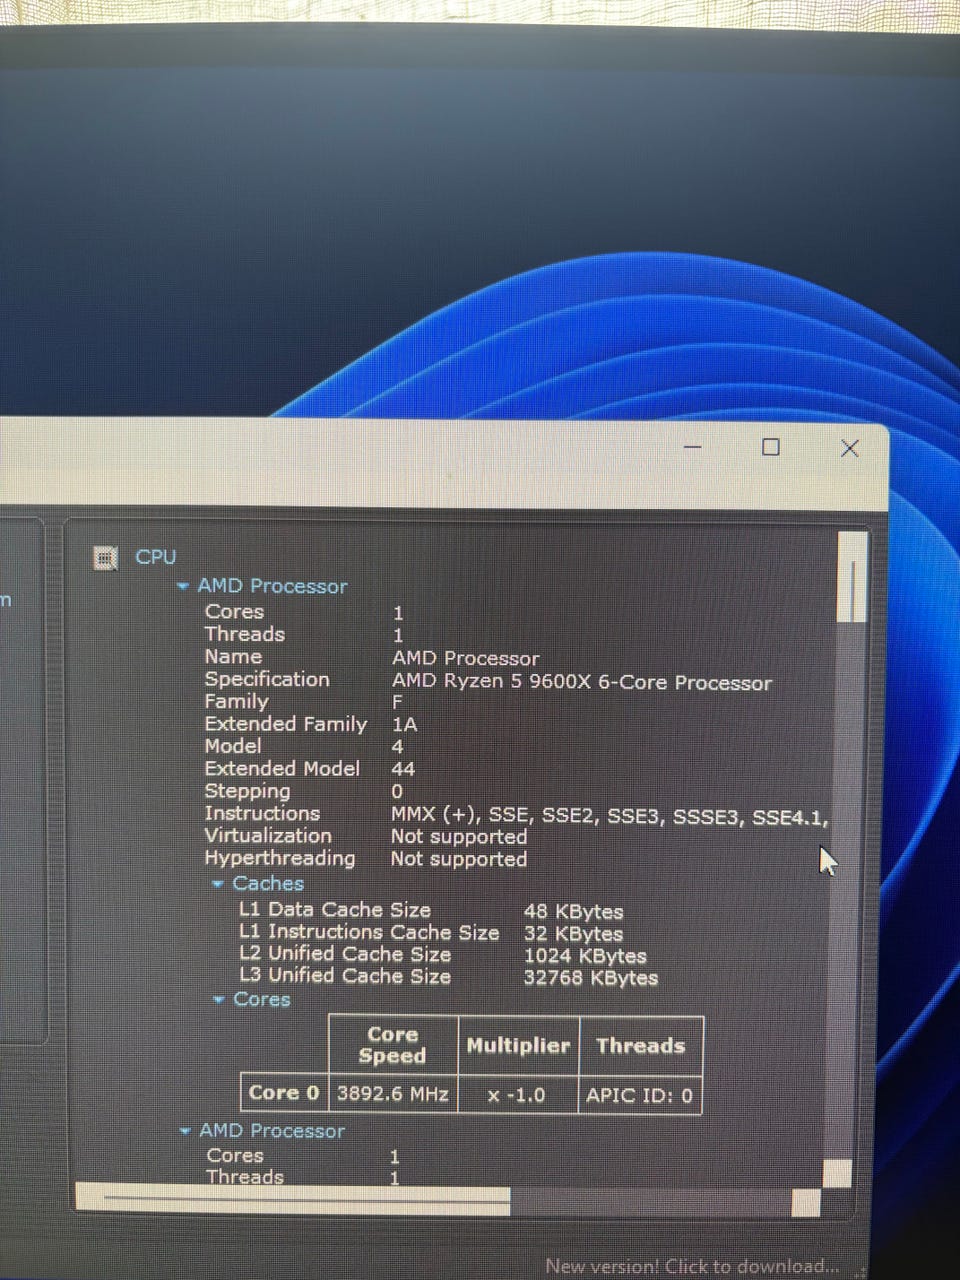Select the Instructions row
960x1280 pixels.
tap(516, 814)
